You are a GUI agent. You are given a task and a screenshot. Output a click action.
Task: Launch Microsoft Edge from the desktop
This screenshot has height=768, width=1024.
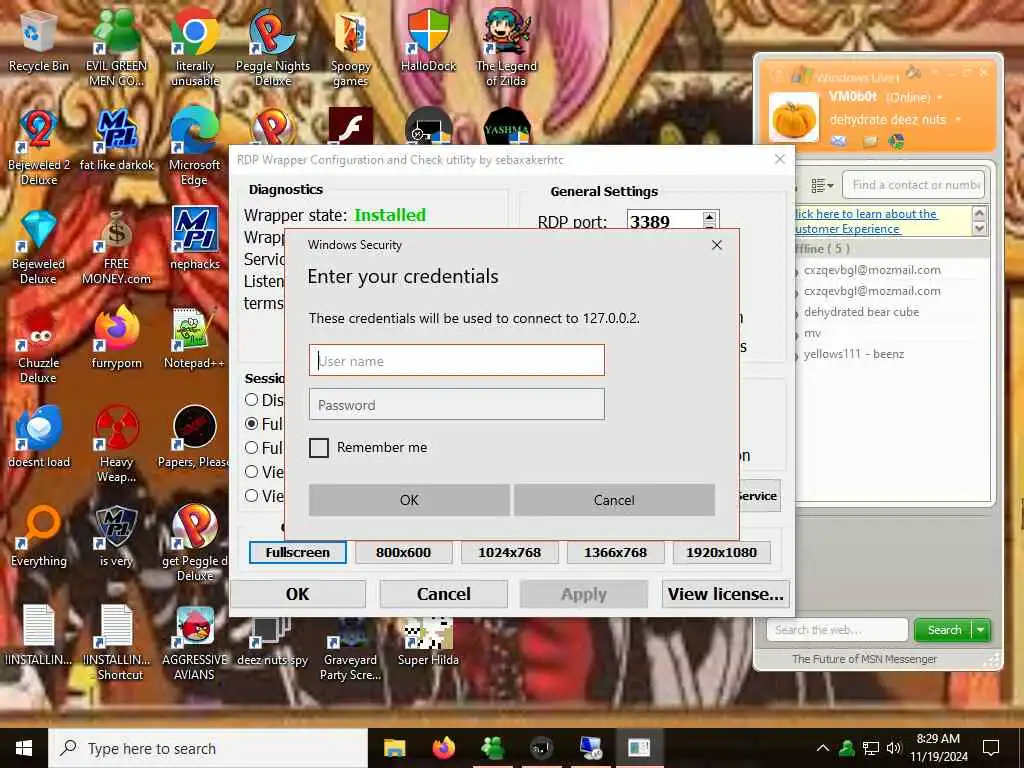195,148
